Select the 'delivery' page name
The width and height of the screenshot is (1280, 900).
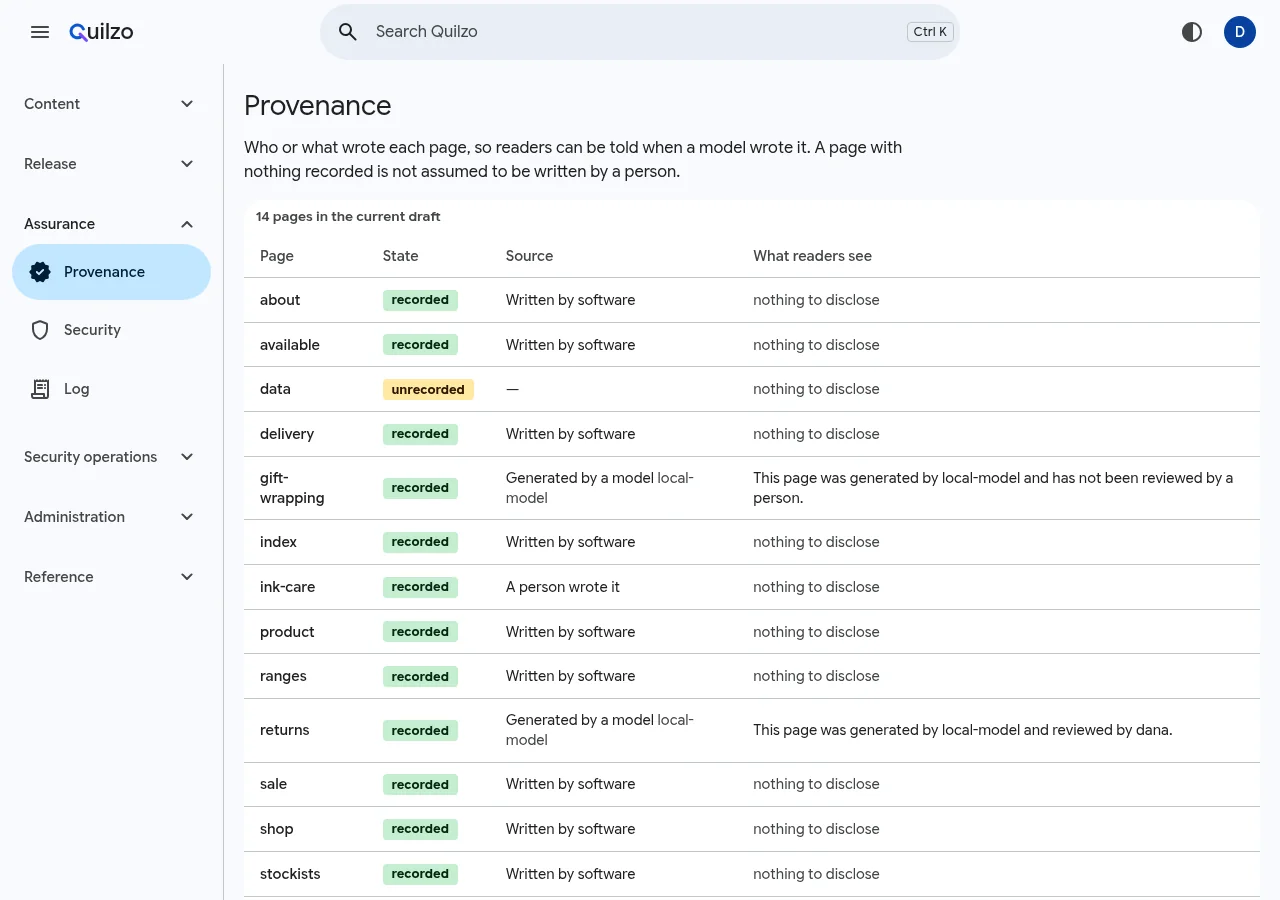287,434
